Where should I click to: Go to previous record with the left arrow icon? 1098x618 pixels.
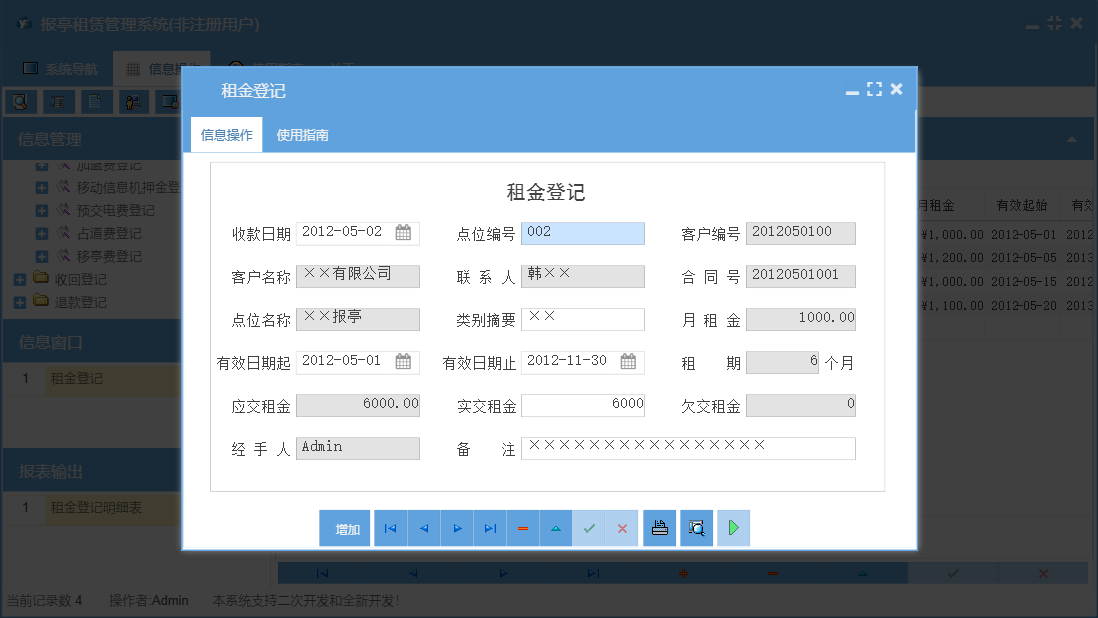coord(423,528)
